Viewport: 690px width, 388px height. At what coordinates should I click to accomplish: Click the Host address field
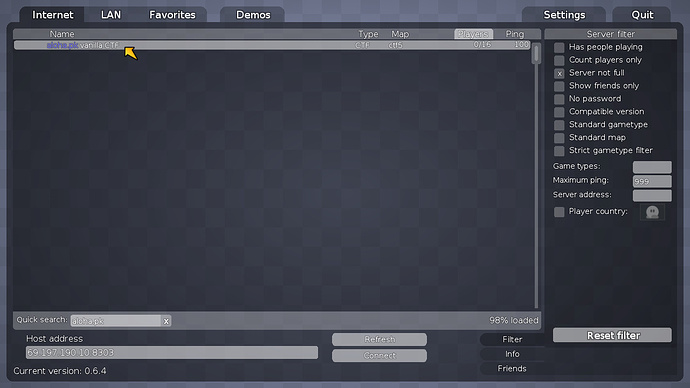pos(172,352)
